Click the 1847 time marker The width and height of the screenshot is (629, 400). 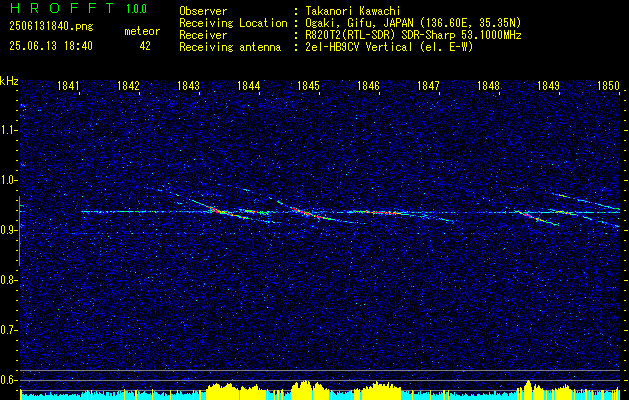coord(428,86)
